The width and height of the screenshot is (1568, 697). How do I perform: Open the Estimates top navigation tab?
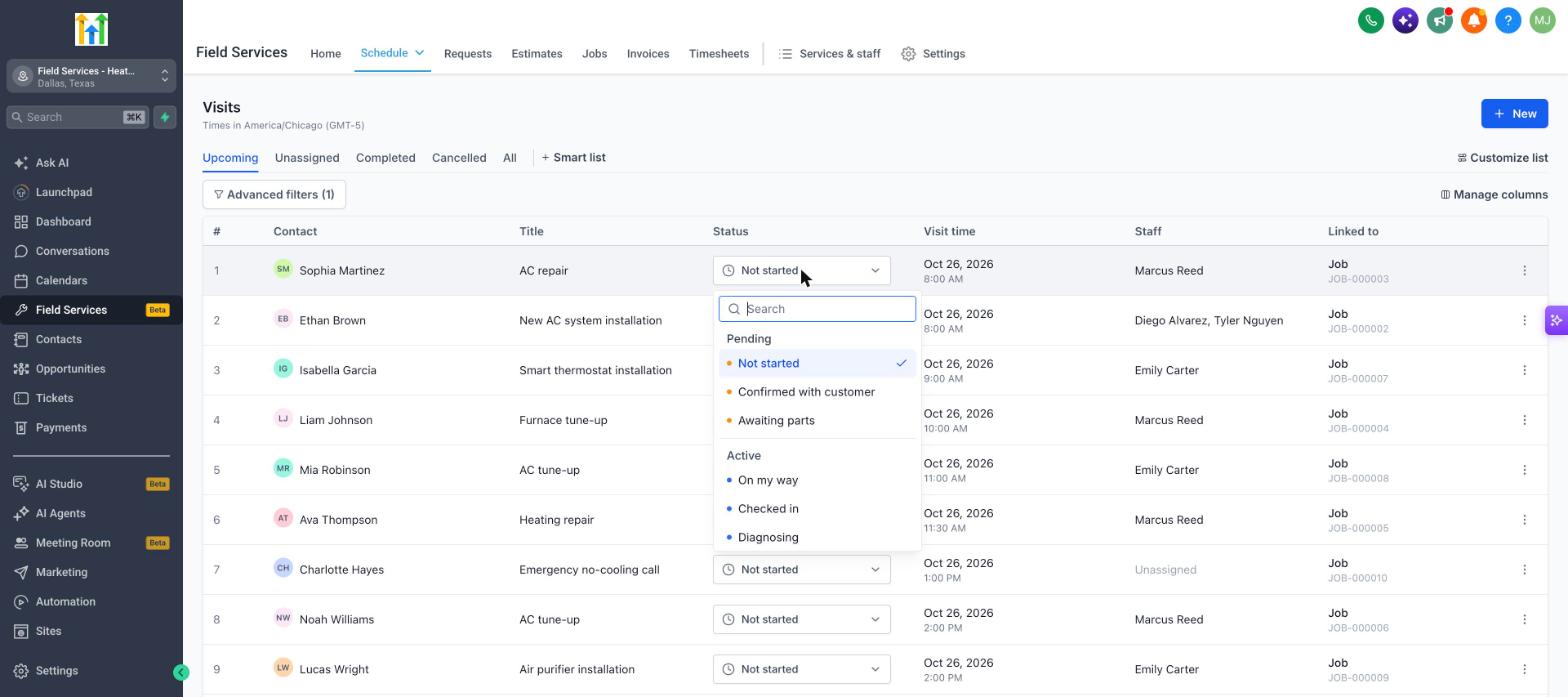[536, 54]
